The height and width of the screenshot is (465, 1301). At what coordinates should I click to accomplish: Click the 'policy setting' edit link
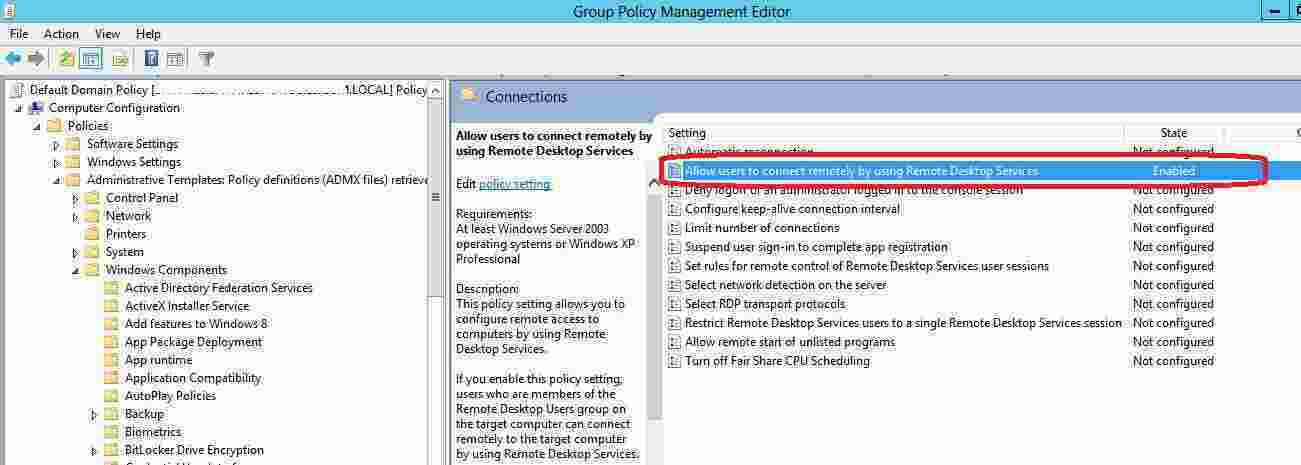tap(514, 184)
